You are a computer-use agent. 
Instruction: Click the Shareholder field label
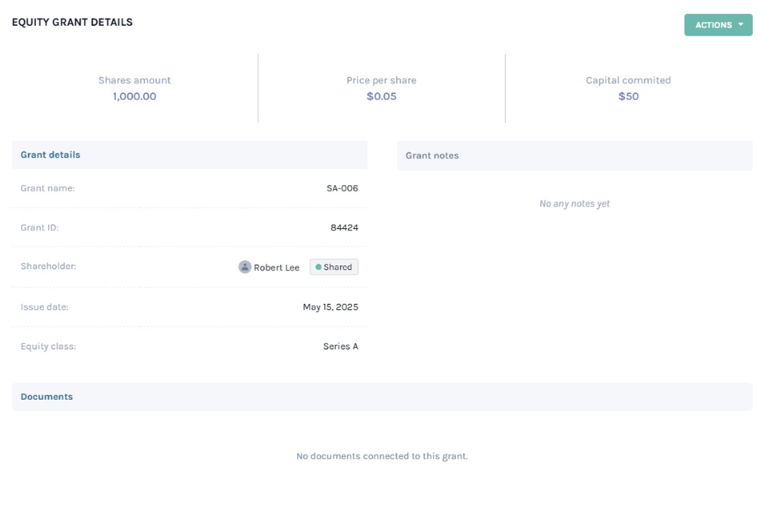[48, 266]
